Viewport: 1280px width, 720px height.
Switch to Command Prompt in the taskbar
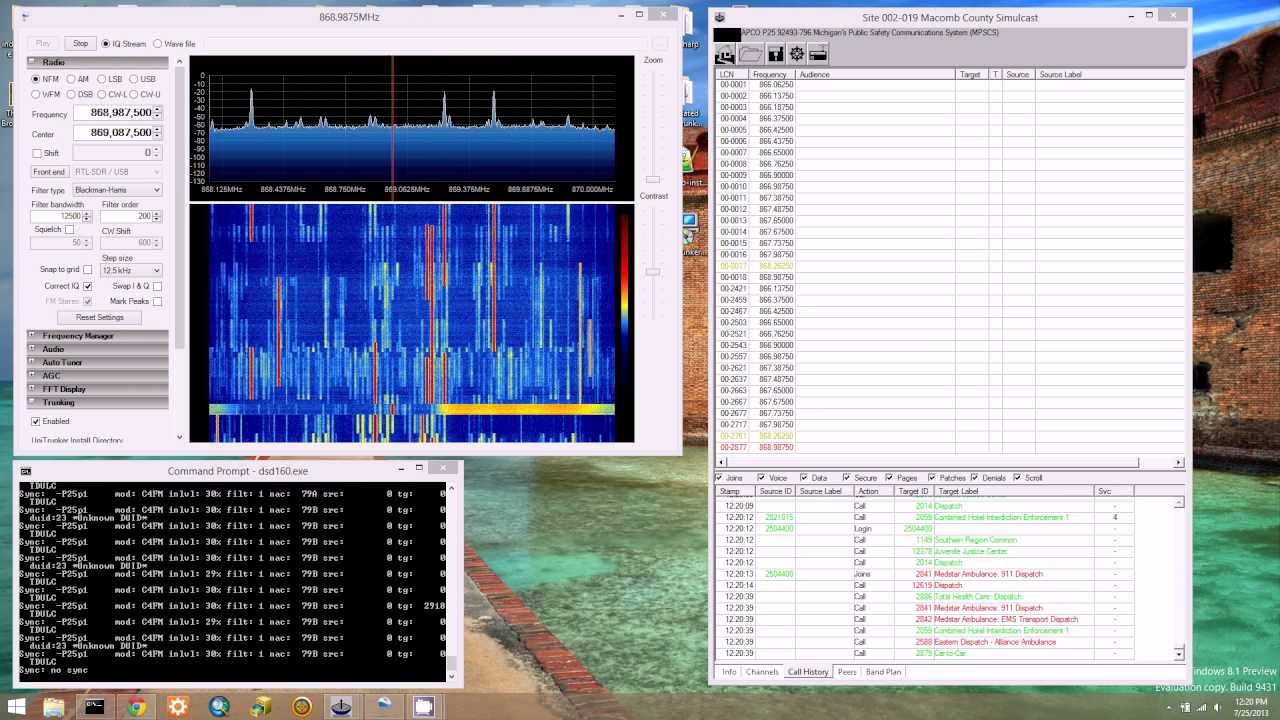95,707
